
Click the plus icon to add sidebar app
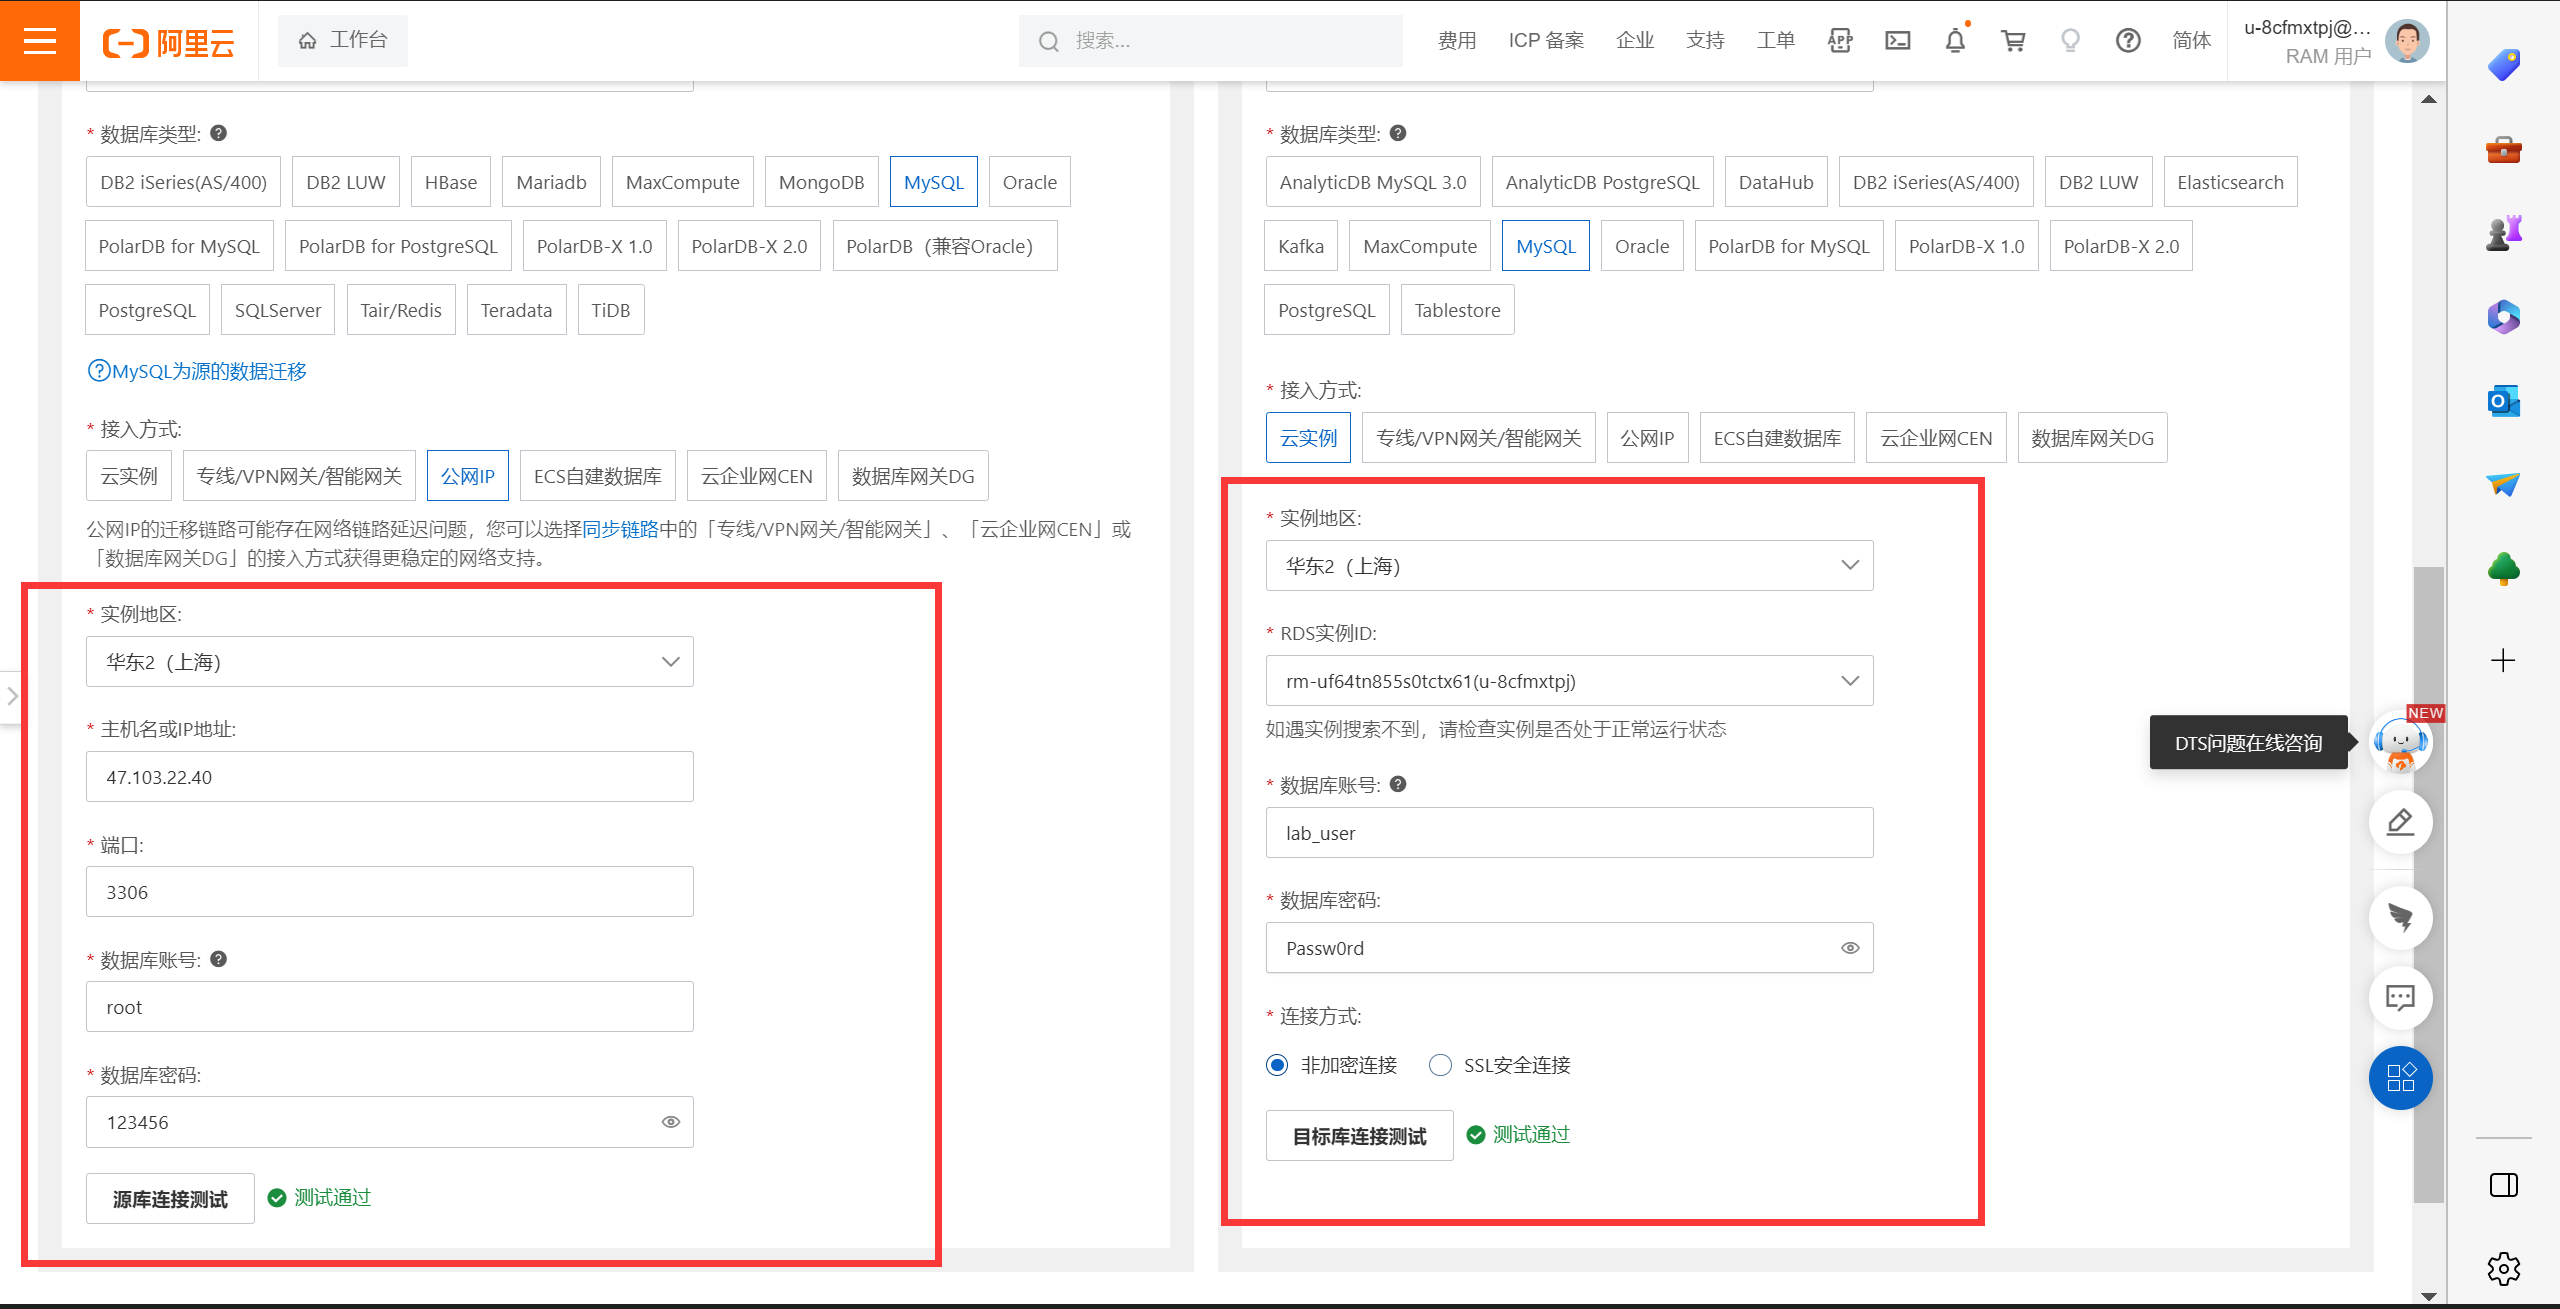point(2503,660)
